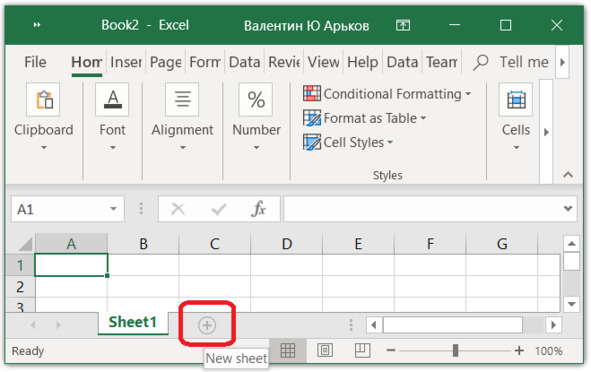The height and width of the screenshot is (372, 591).
Task: Click previous sheet navigation arrow
Action: (33, 325)
